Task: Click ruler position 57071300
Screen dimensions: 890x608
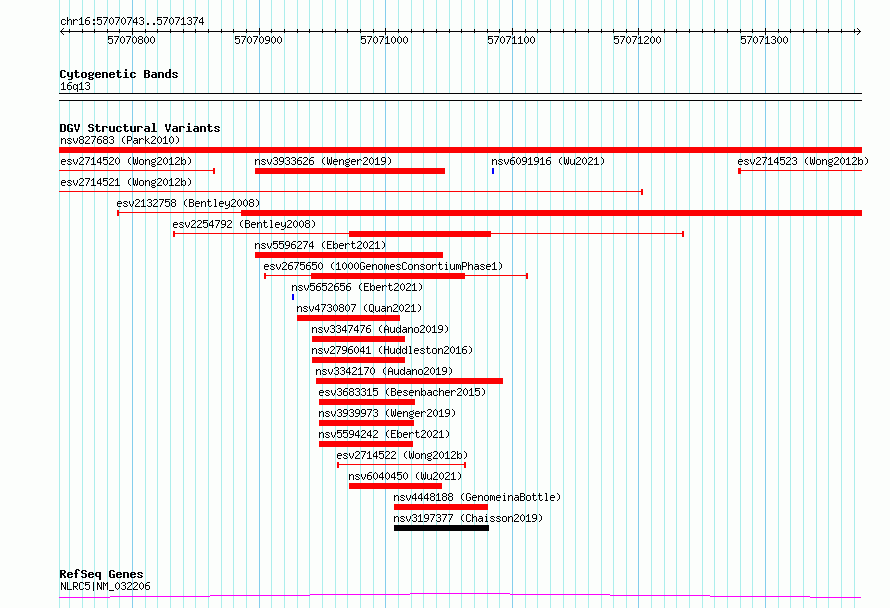Action: [x=764, y=40]
